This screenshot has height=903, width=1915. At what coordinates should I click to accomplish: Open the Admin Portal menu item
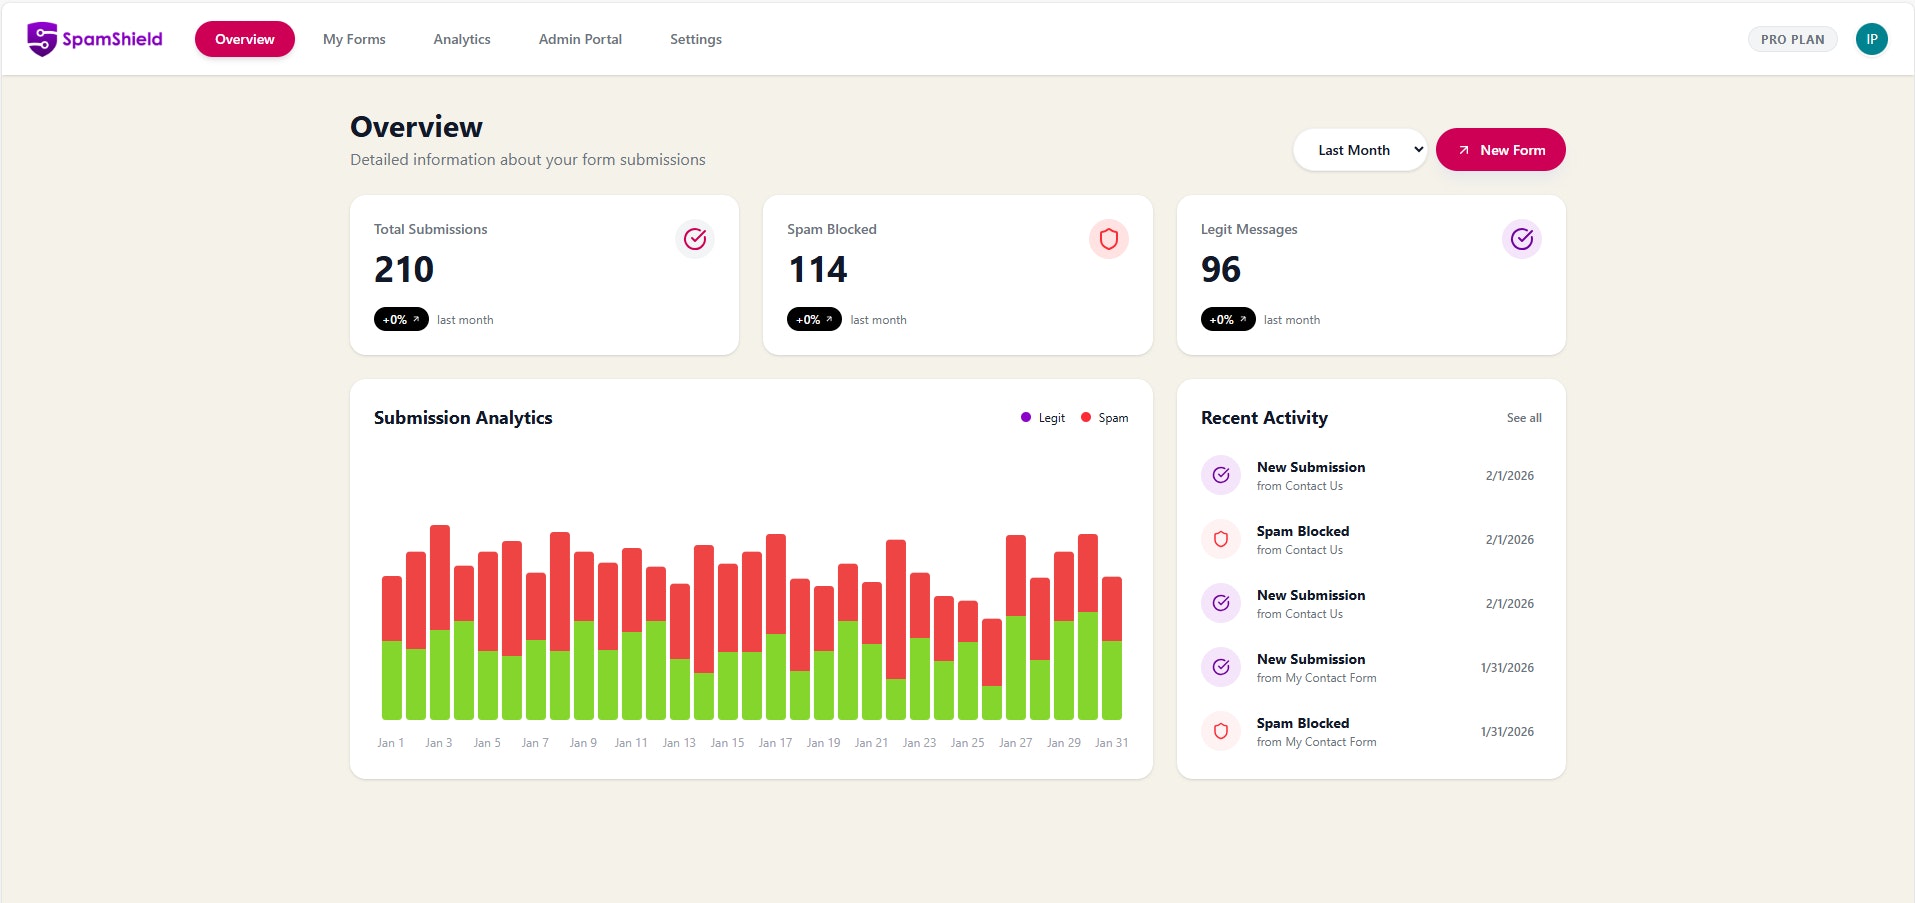579,39
